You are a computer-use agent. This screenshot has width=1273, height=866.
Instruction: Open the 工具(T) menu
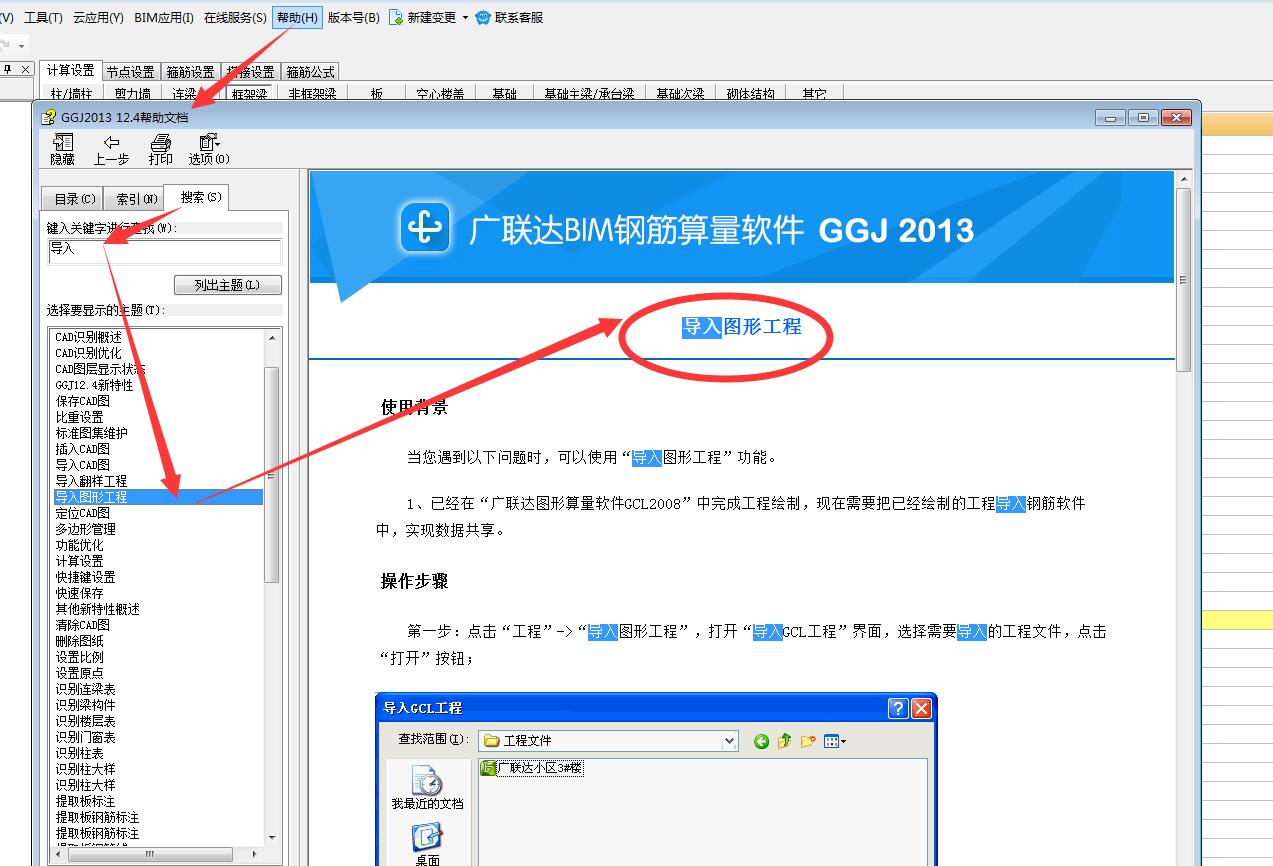43,17
